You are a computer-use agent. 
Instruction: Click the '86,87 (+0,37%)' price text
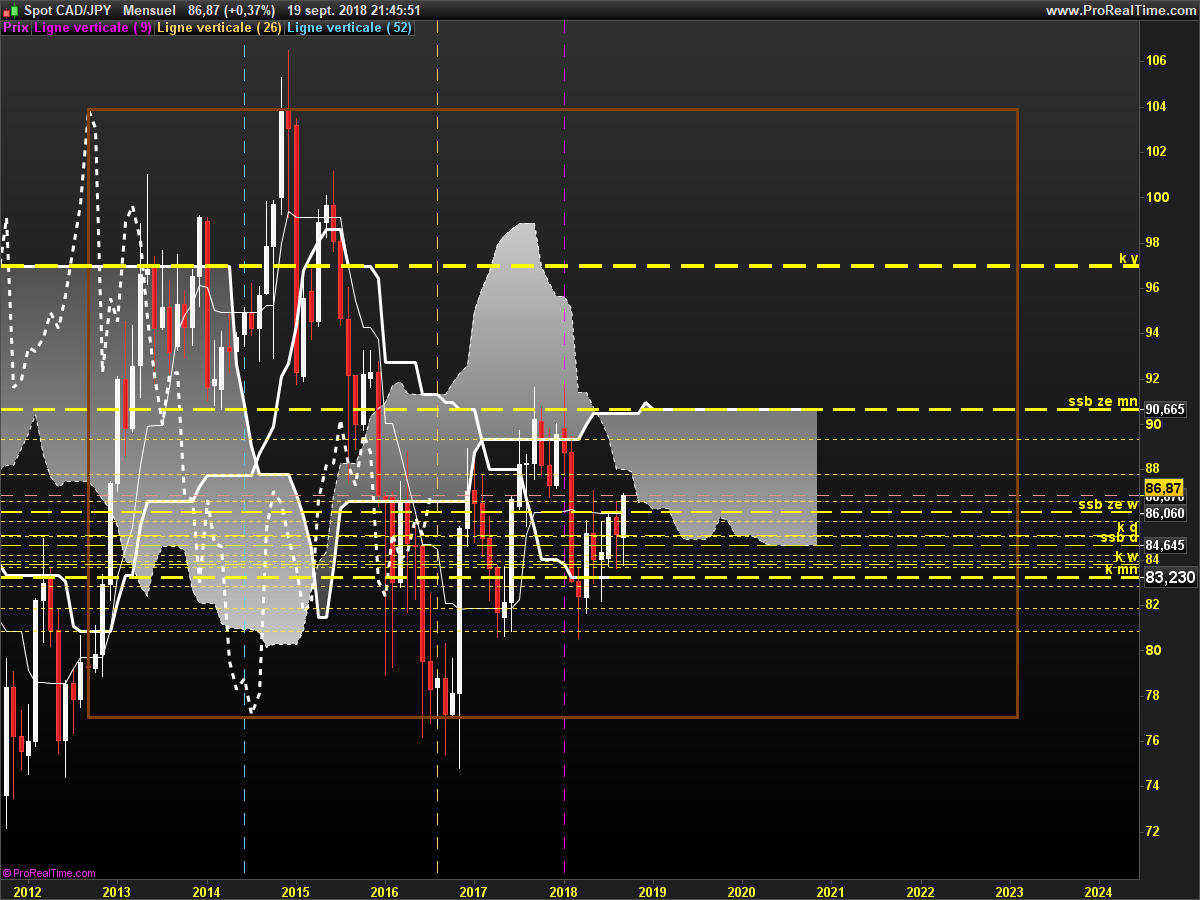coord(231,10)
